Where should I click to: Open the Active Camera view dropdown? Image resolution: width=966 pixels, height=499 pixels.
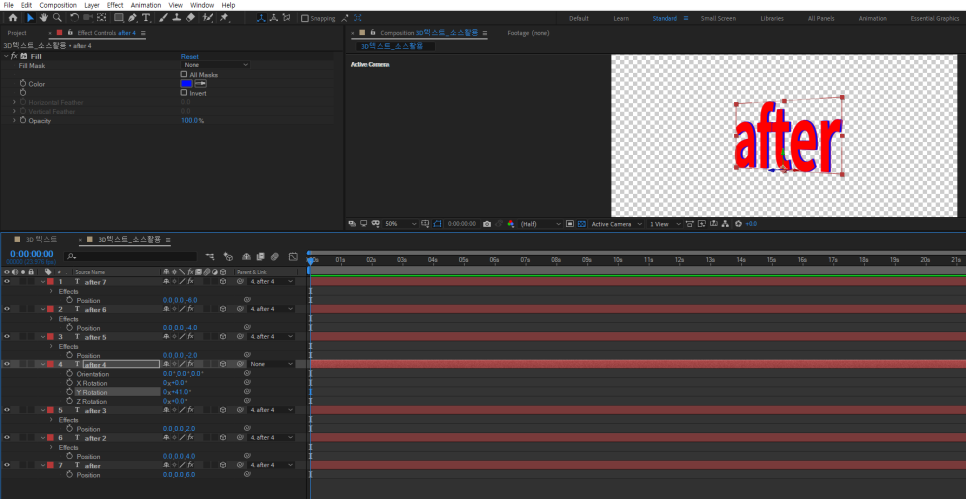coord(617,224)
